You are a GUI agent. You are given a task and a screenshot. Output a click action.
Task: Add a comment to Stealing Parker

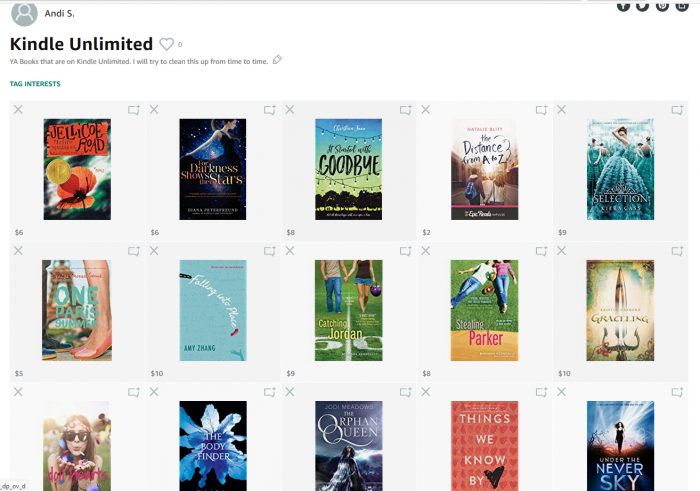click(x=542, y=251)
